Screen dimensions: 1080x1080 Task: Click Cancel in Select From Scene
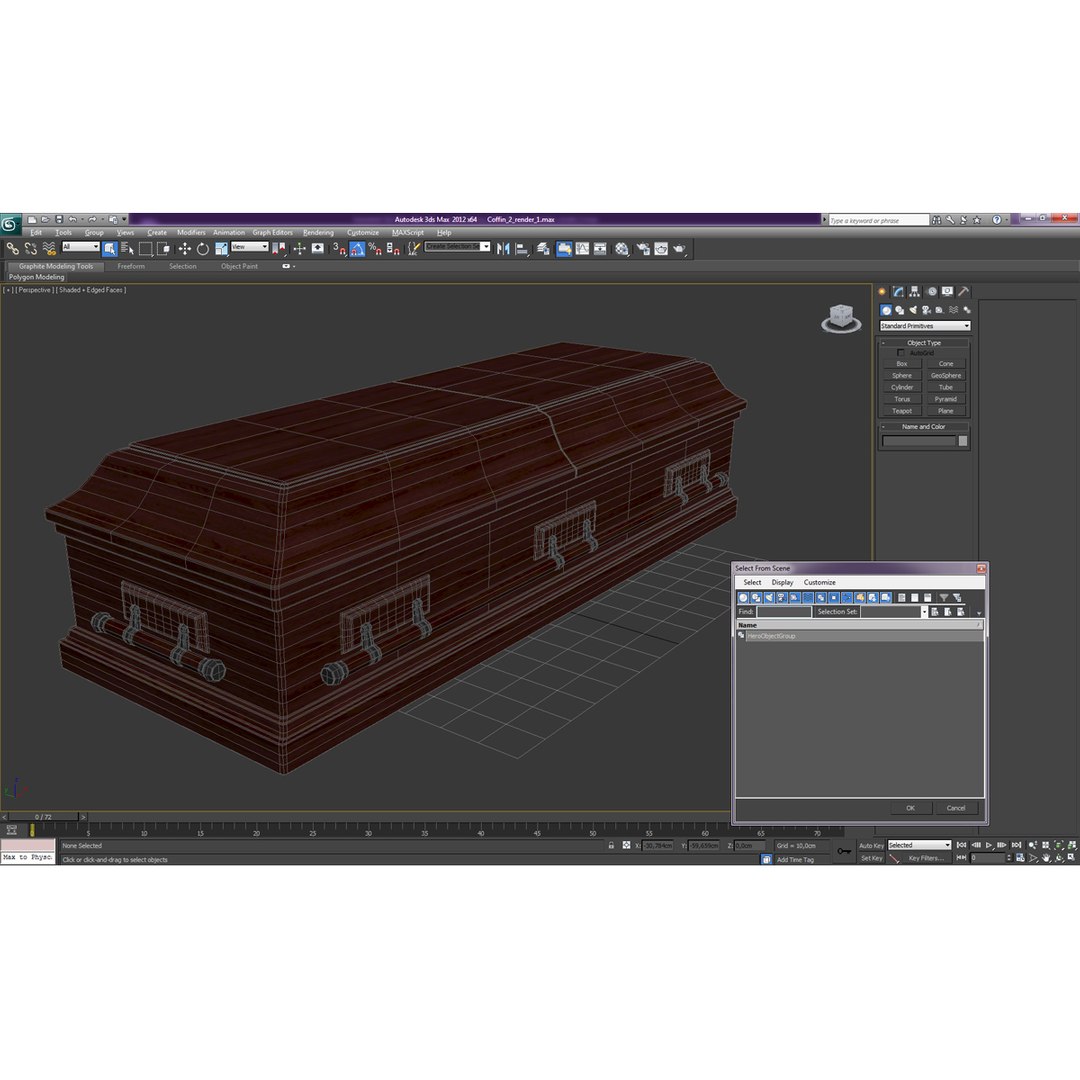point(956,808)
